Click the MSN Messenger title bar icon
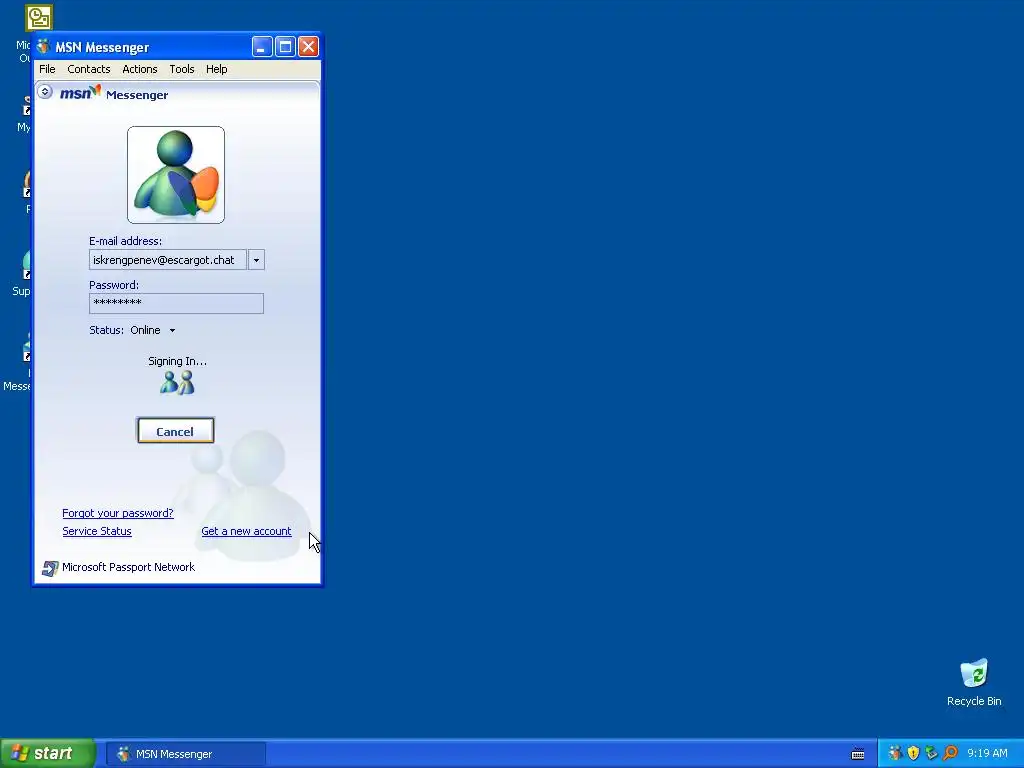The image size is (1024, 768). 44,46
